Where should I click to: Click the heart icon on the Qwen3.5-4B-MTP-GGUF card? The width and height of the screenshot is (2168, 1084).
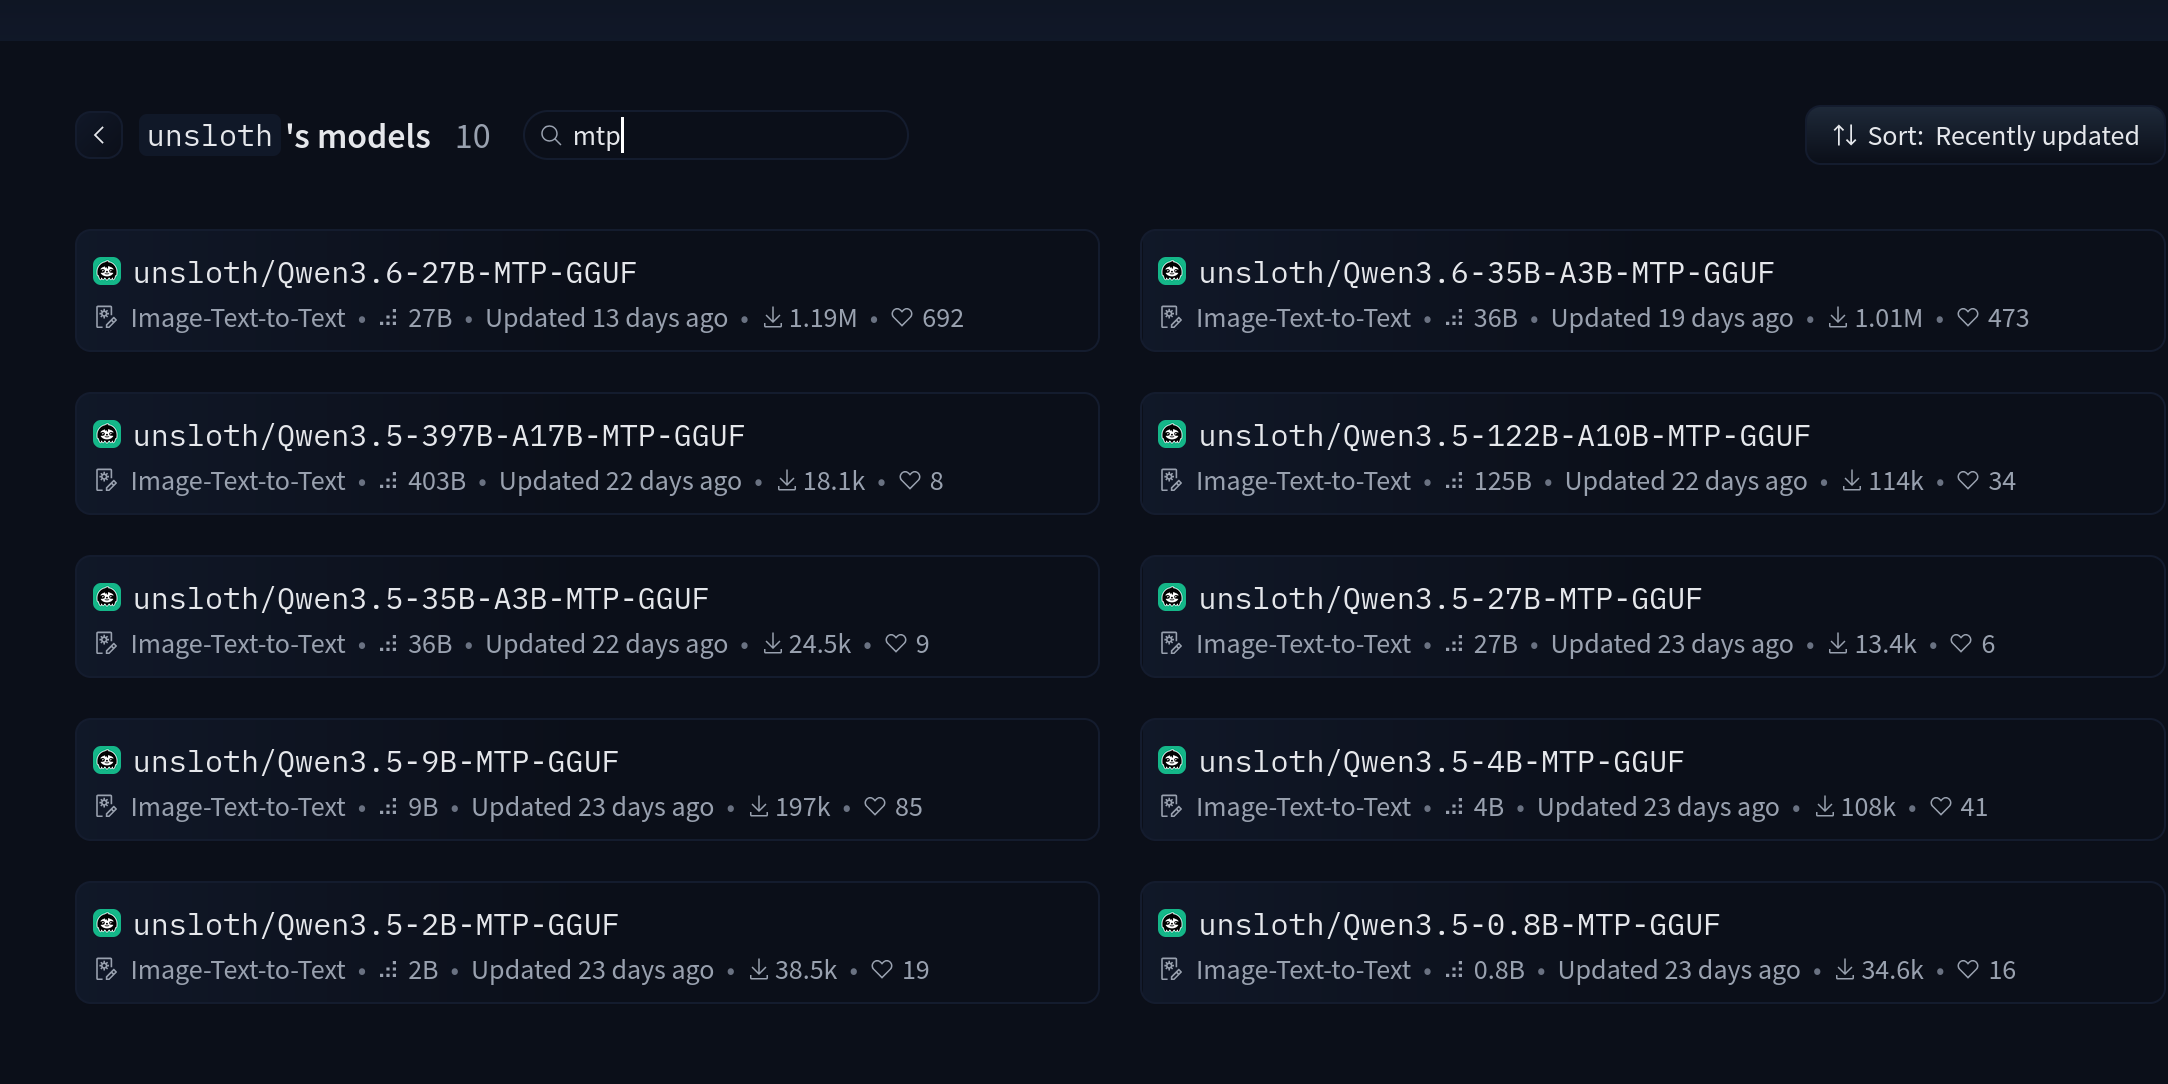pos(1940,806)
